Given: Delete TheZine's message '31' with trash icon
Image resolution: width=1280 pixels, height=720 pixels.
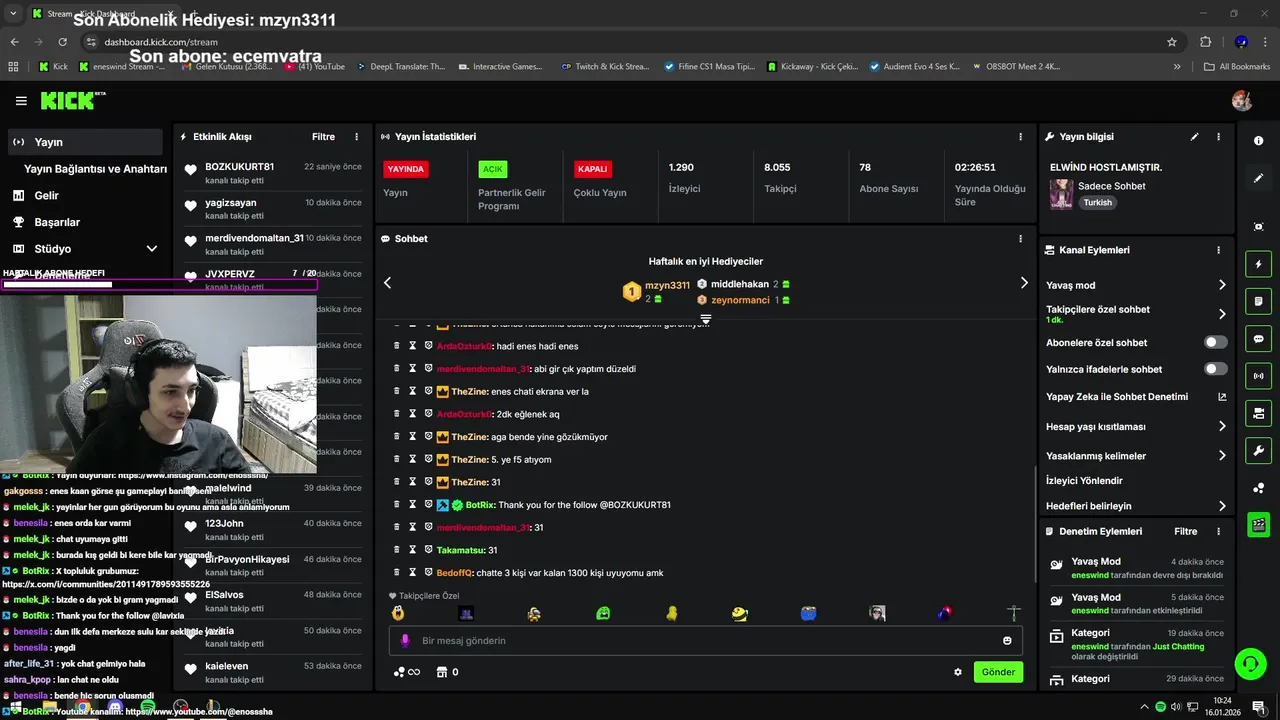Looking at the screenshot, I should pos(396,482).
